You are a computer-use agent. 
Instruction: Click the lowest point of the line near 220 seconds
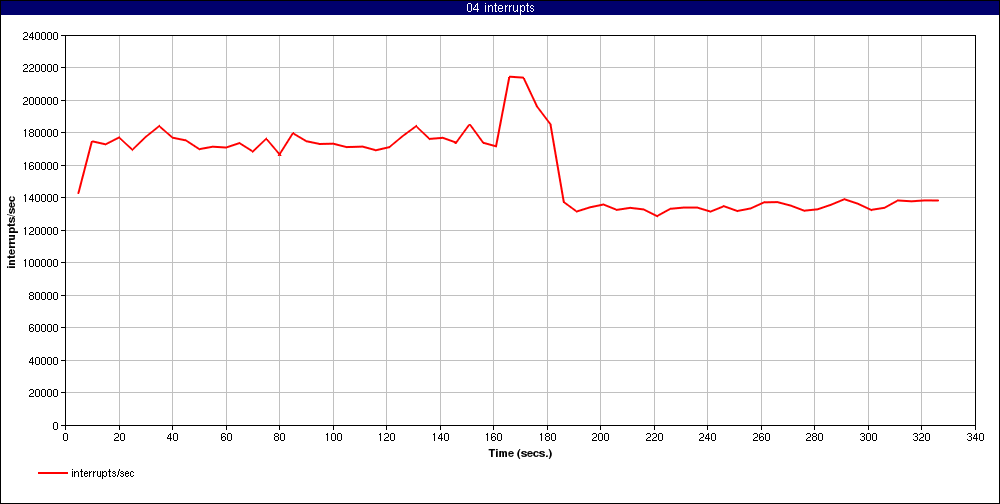click(656, 216)
